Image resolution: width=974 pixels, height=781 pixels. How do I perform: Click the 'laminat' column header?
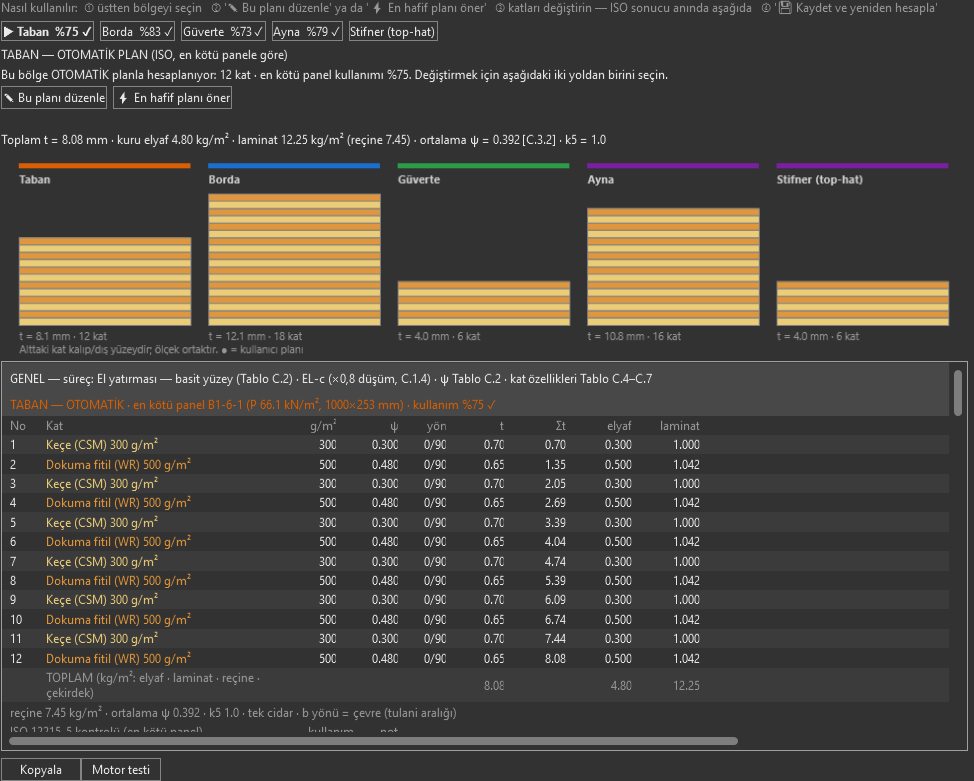[680, 426]
